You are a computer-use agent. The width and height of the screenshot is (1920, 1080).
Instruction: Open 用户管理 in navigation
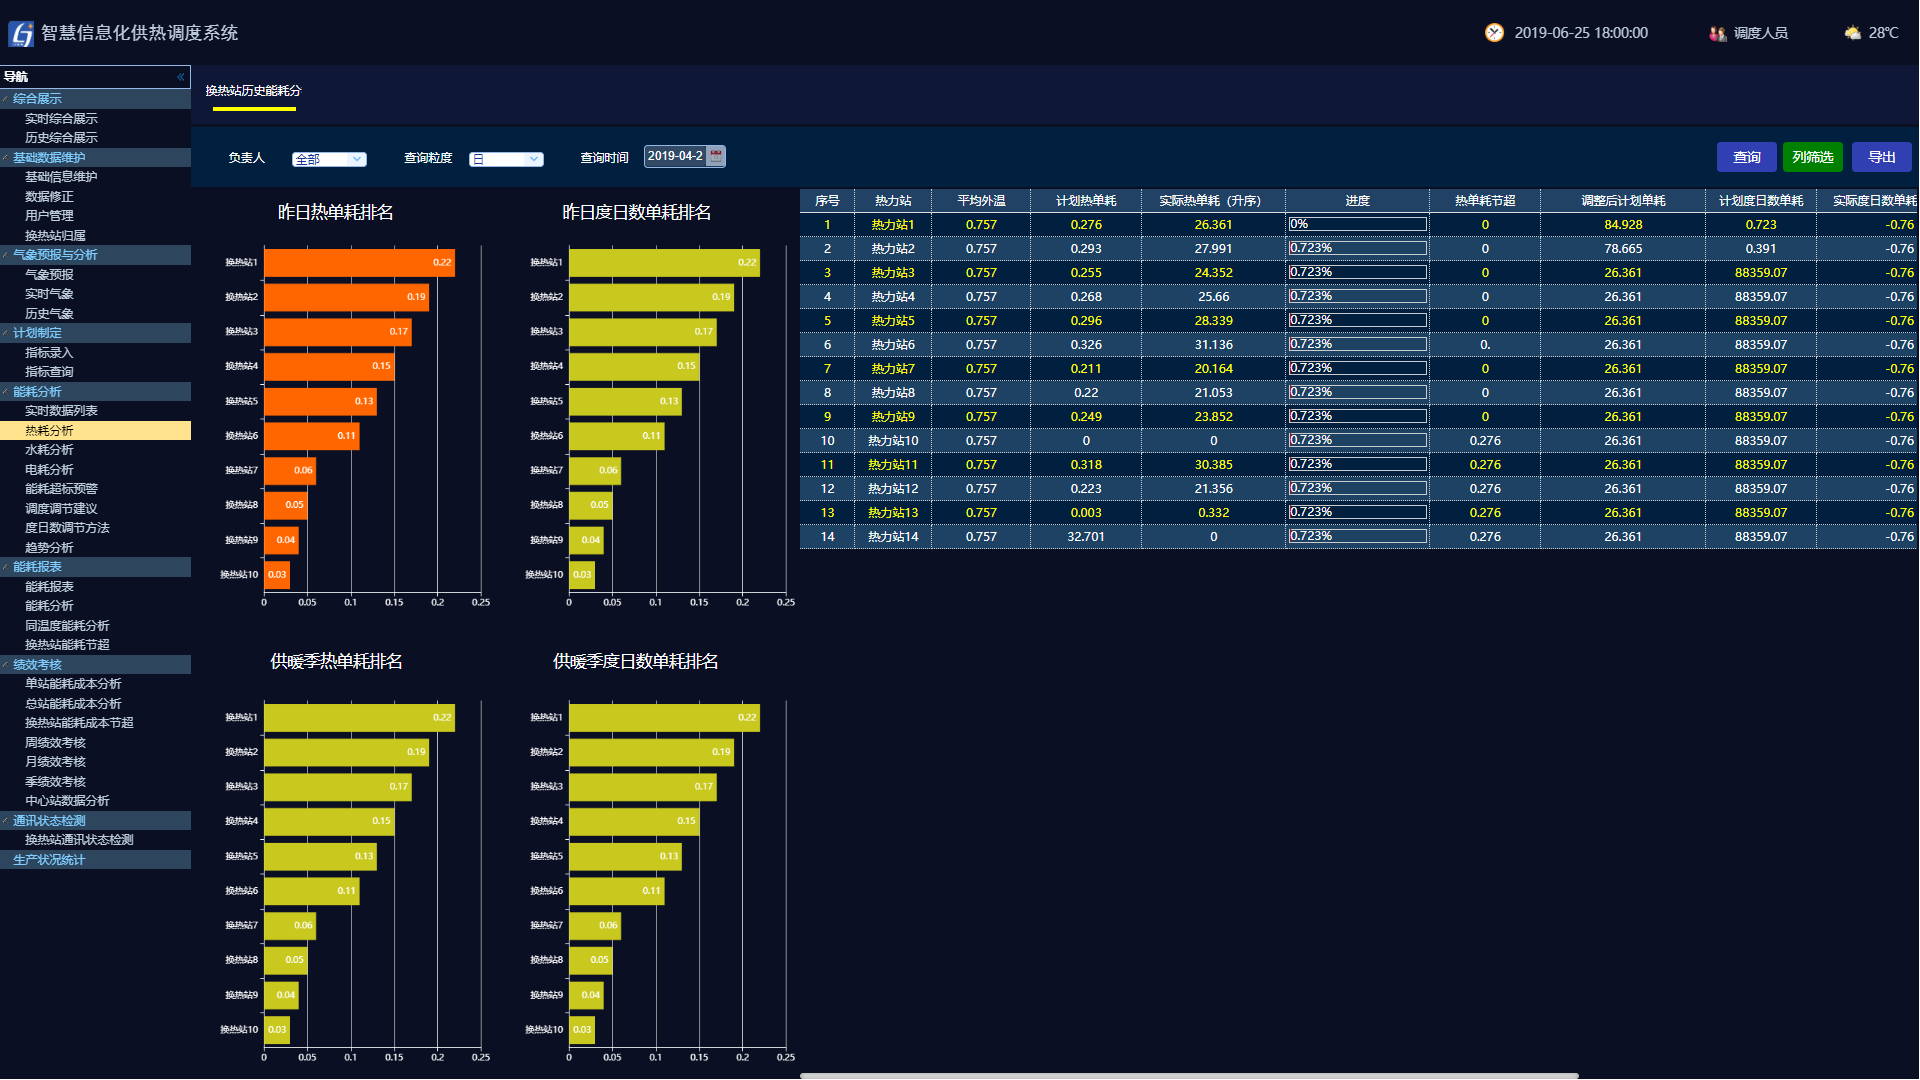(49, 216)
